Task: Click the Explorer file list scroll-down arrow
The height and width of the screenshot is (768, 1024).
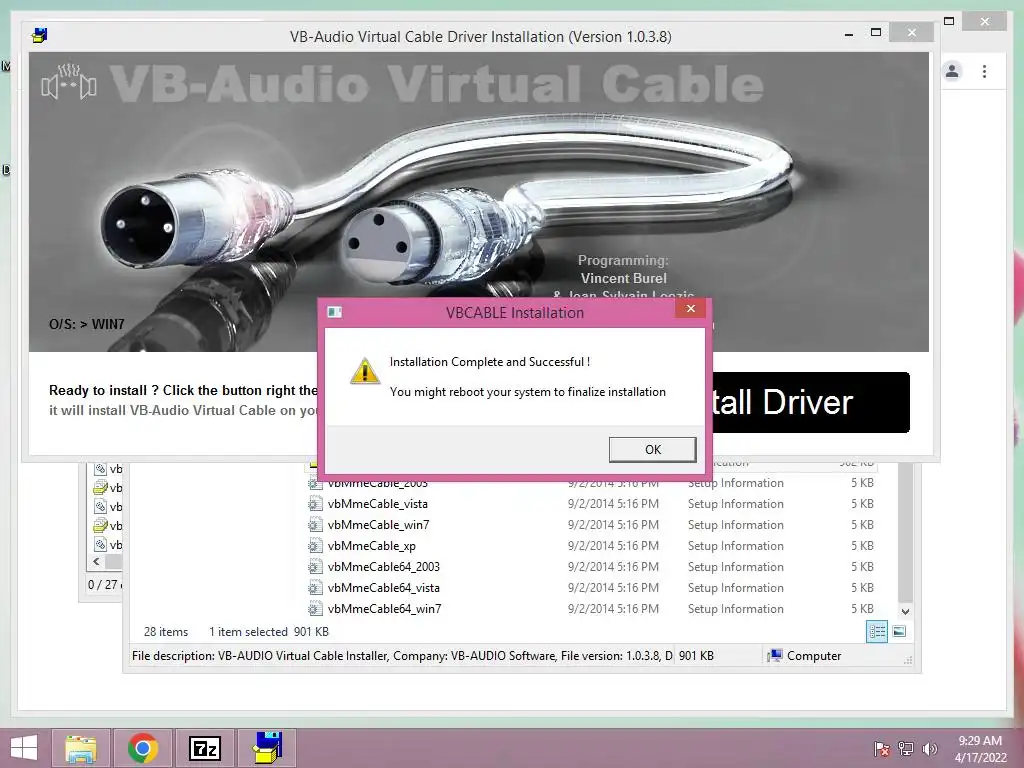Action: point(905,612)
